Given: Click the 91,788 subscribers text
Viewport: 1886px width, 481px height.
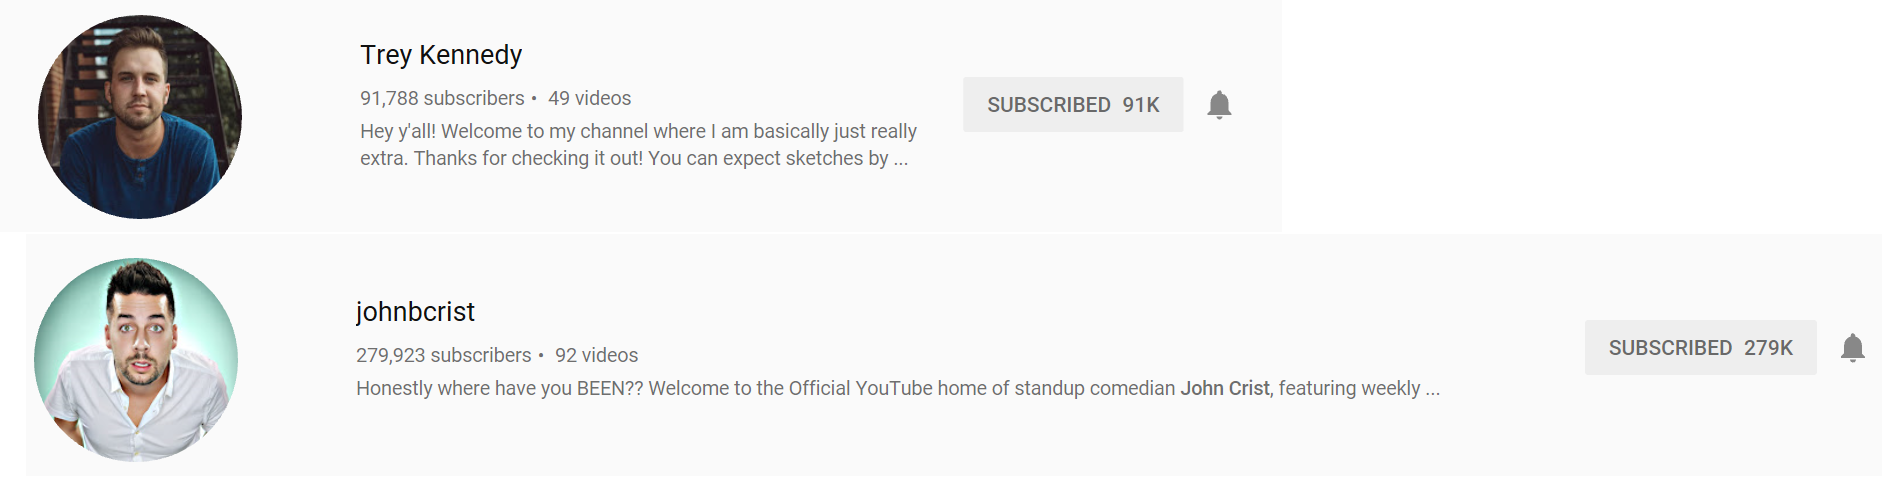Looking at the screenshot, I should pyautogui.click(x=442, y=98).
